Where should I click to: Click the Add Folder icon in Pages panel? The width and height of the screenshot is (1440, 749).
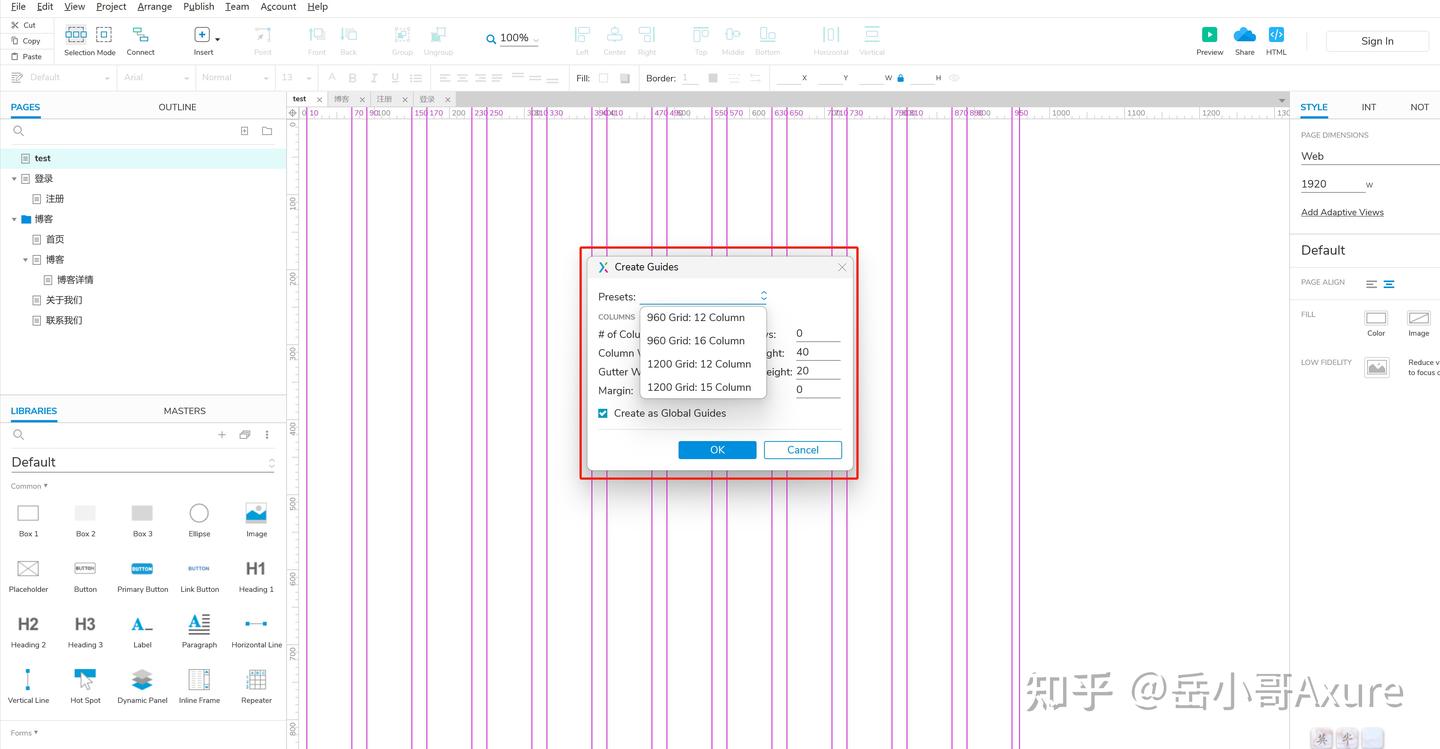(267, 131)
